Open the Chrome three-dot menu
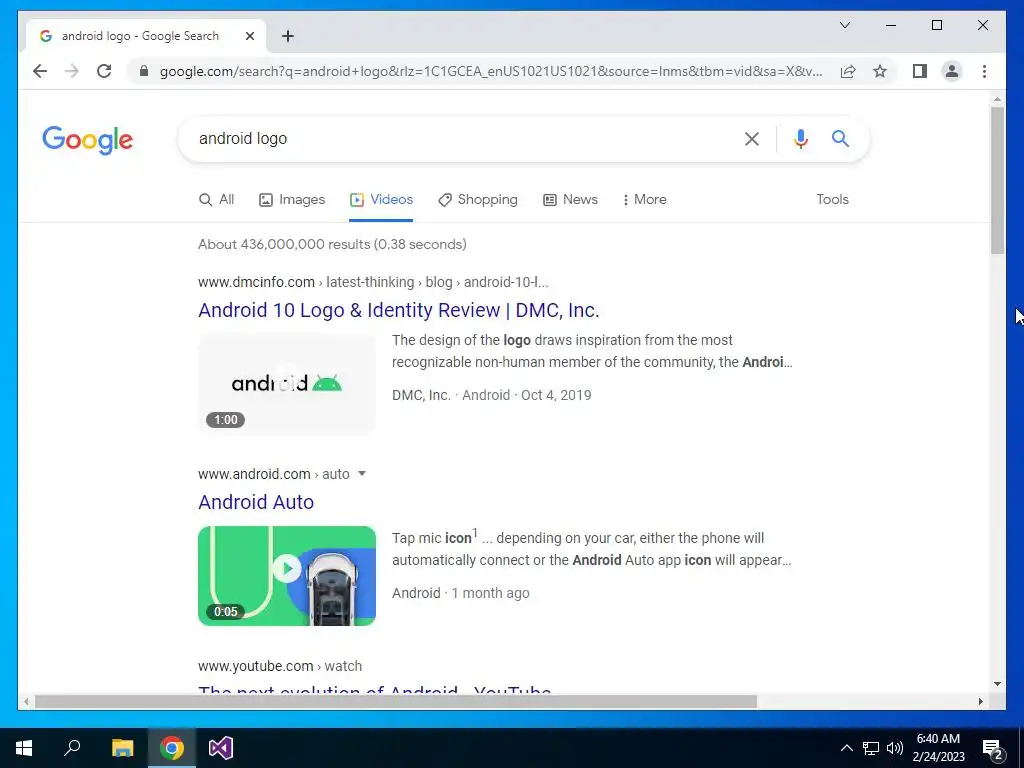This screenshot has width=1024, height=768. click(984, 71)
